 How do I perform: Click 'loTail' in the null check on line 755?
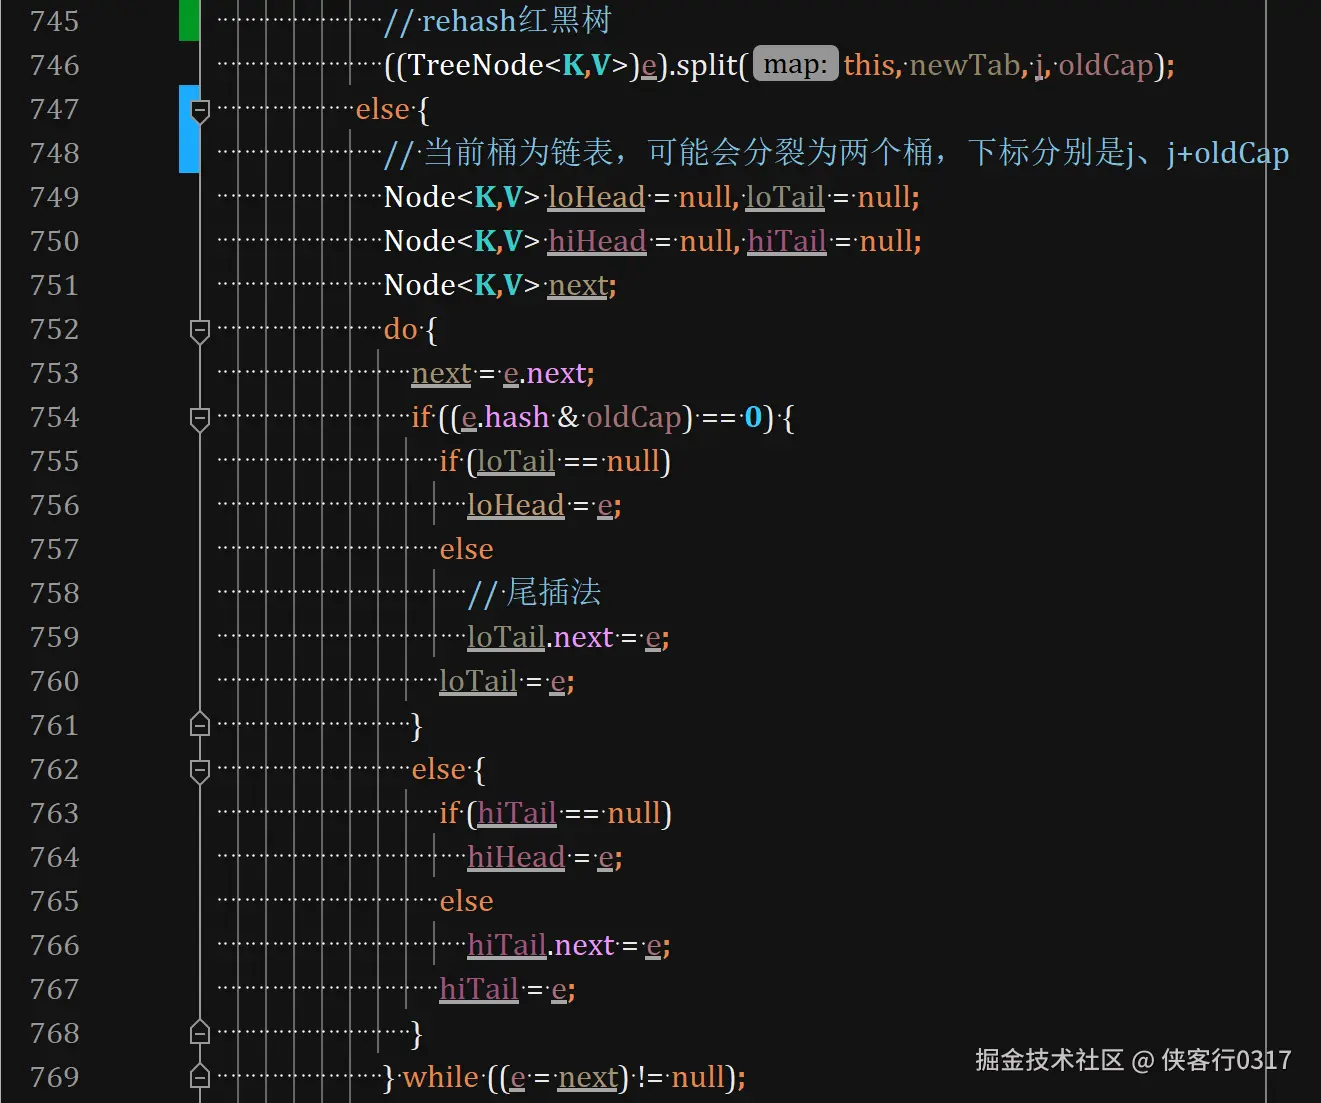516,461
